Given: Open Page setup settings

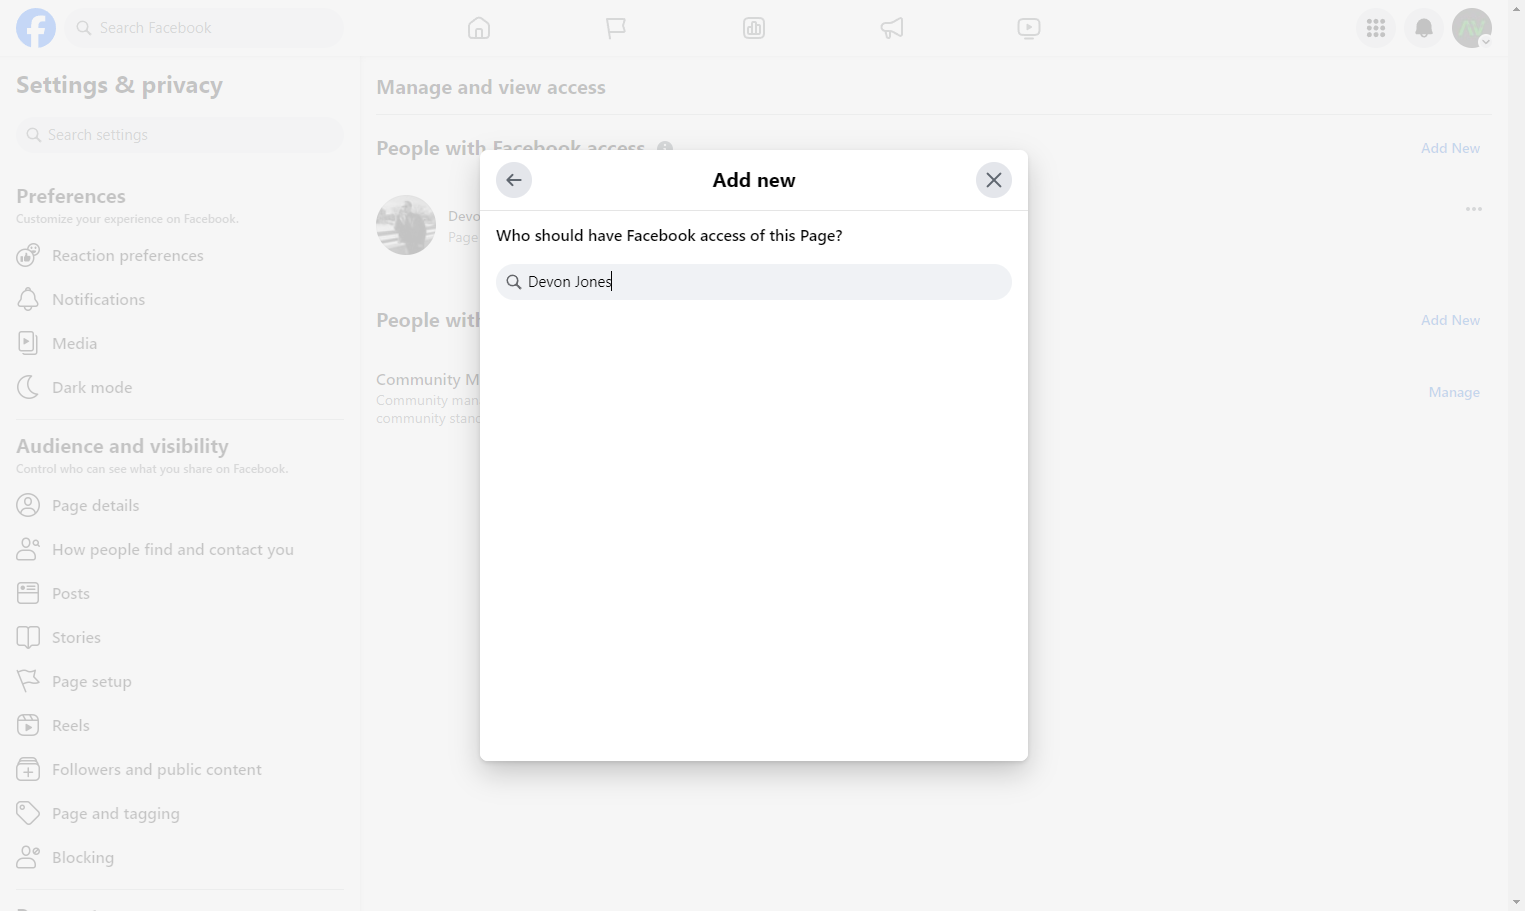Looking at the screenshot, I should 180,682.
